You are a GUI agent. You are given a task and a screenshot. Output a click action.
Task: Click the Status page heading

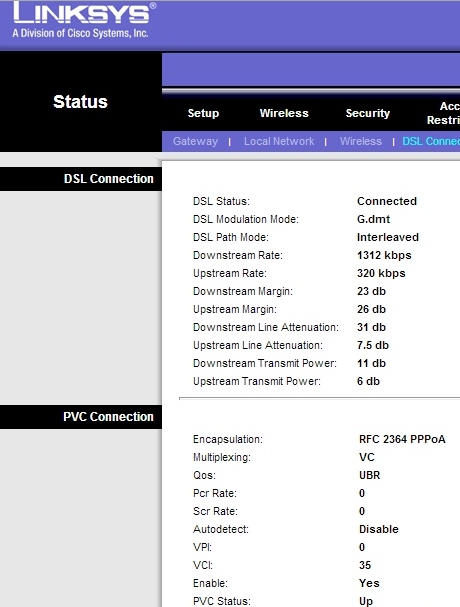[x=80, y=102]
